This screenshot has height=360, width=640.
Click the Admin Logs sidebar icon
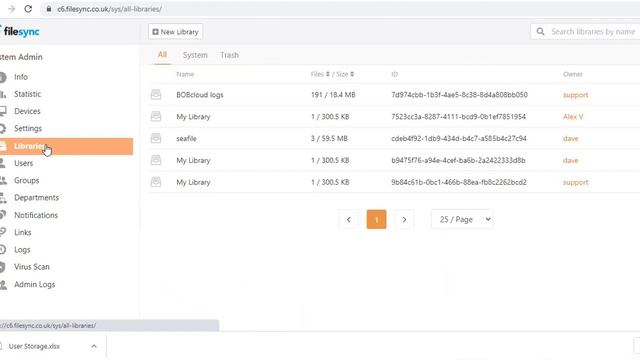click(3, 284)
